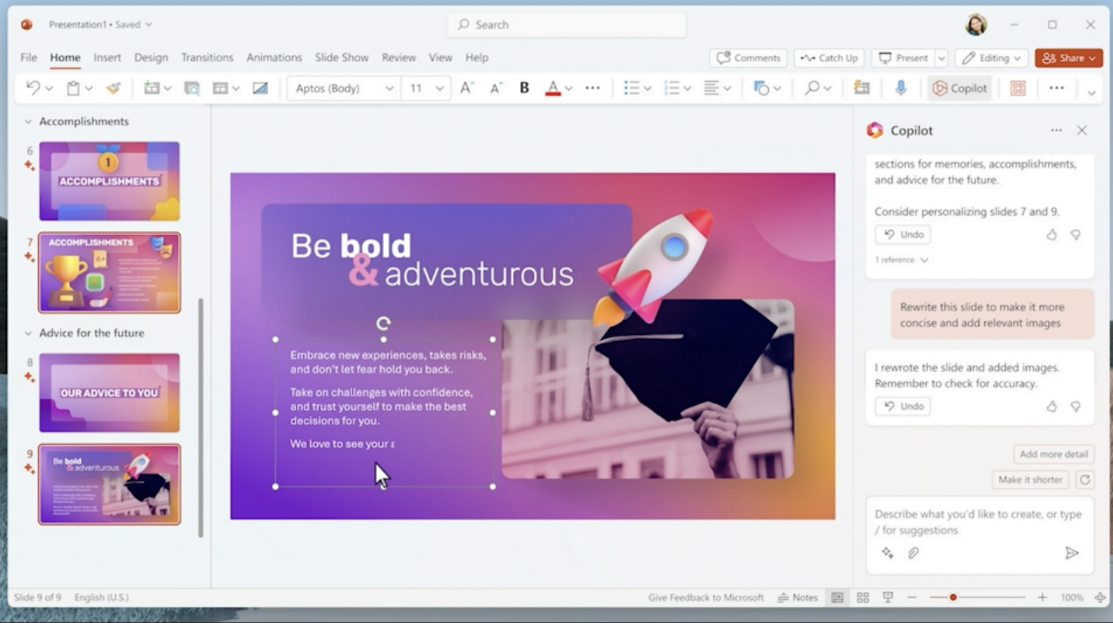
Task: Collapse the Accomplishments section
Action: click(x=27, y=122)
